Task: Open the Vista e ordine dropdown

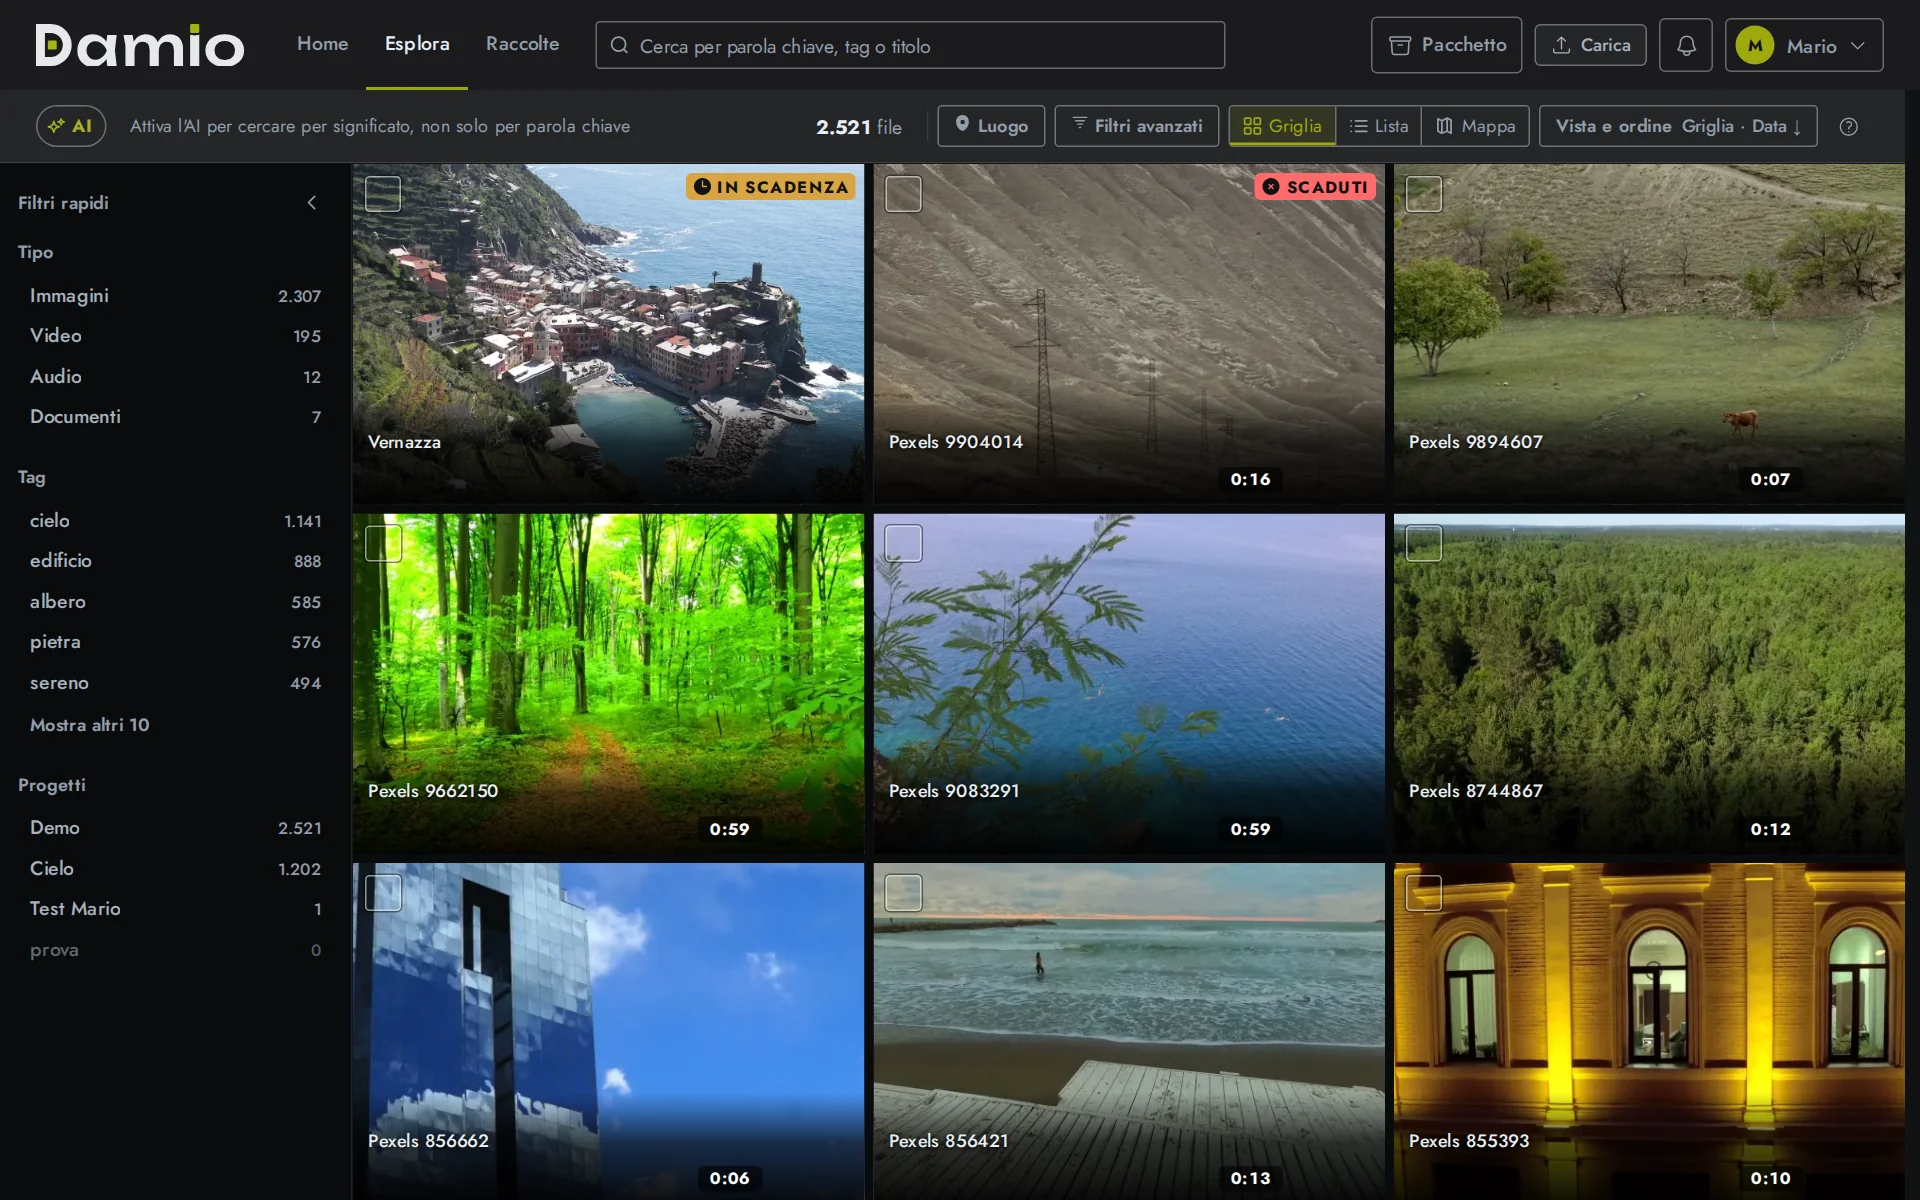Action: point(1678,127)
